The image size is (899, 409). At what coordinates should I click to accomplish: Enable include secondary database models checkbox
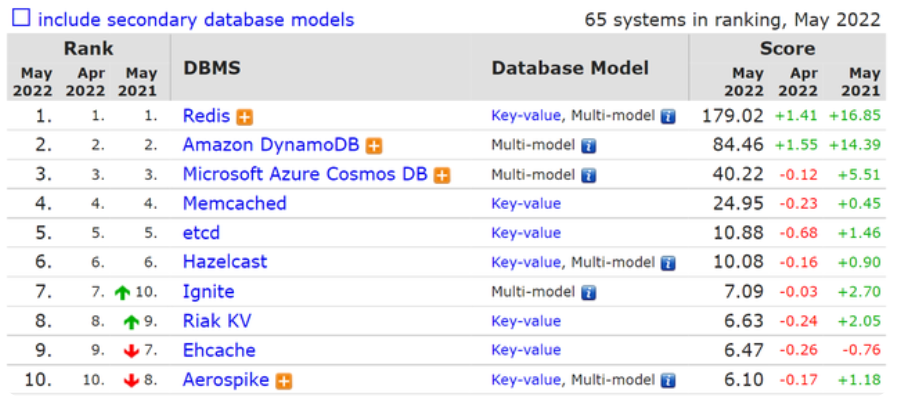[20, 18]
